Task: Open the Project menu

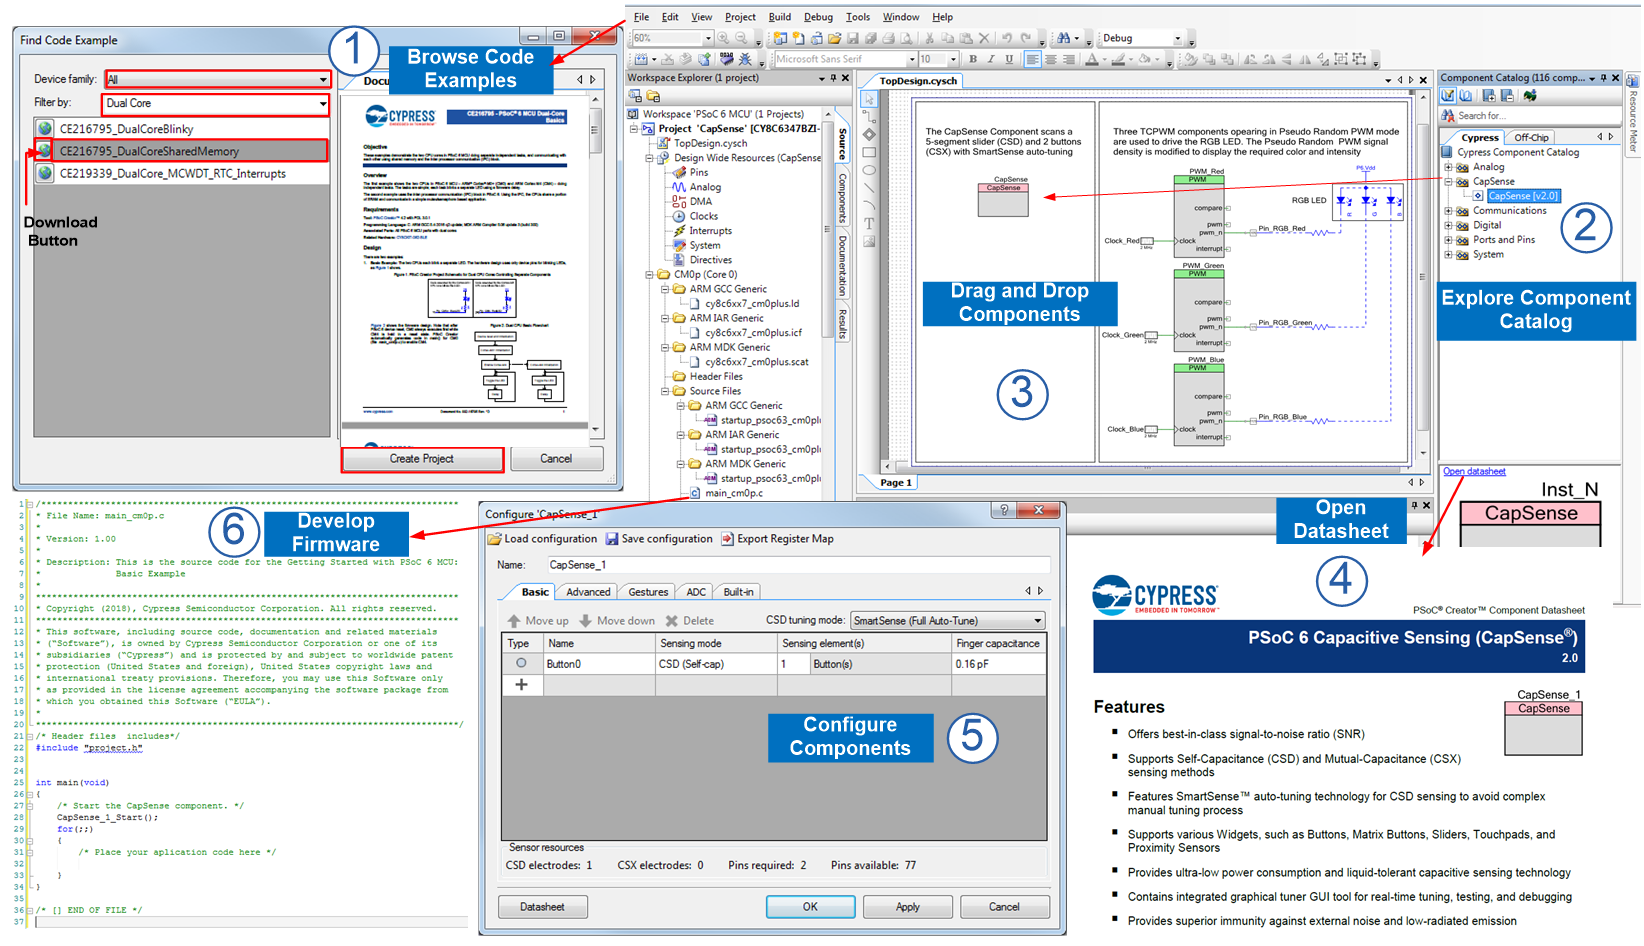Action: pyautogui.click(x=740, y=17)
